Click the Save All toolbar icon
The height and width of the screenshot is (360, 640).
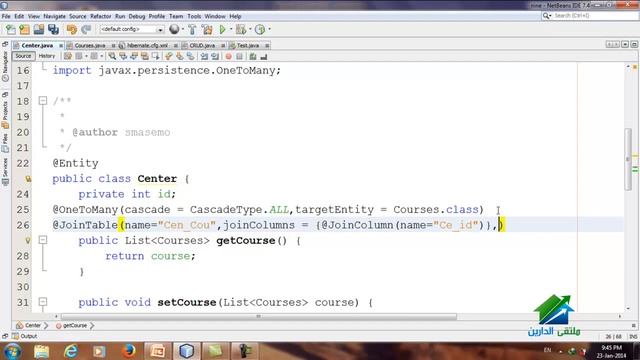tap(53, 29)
